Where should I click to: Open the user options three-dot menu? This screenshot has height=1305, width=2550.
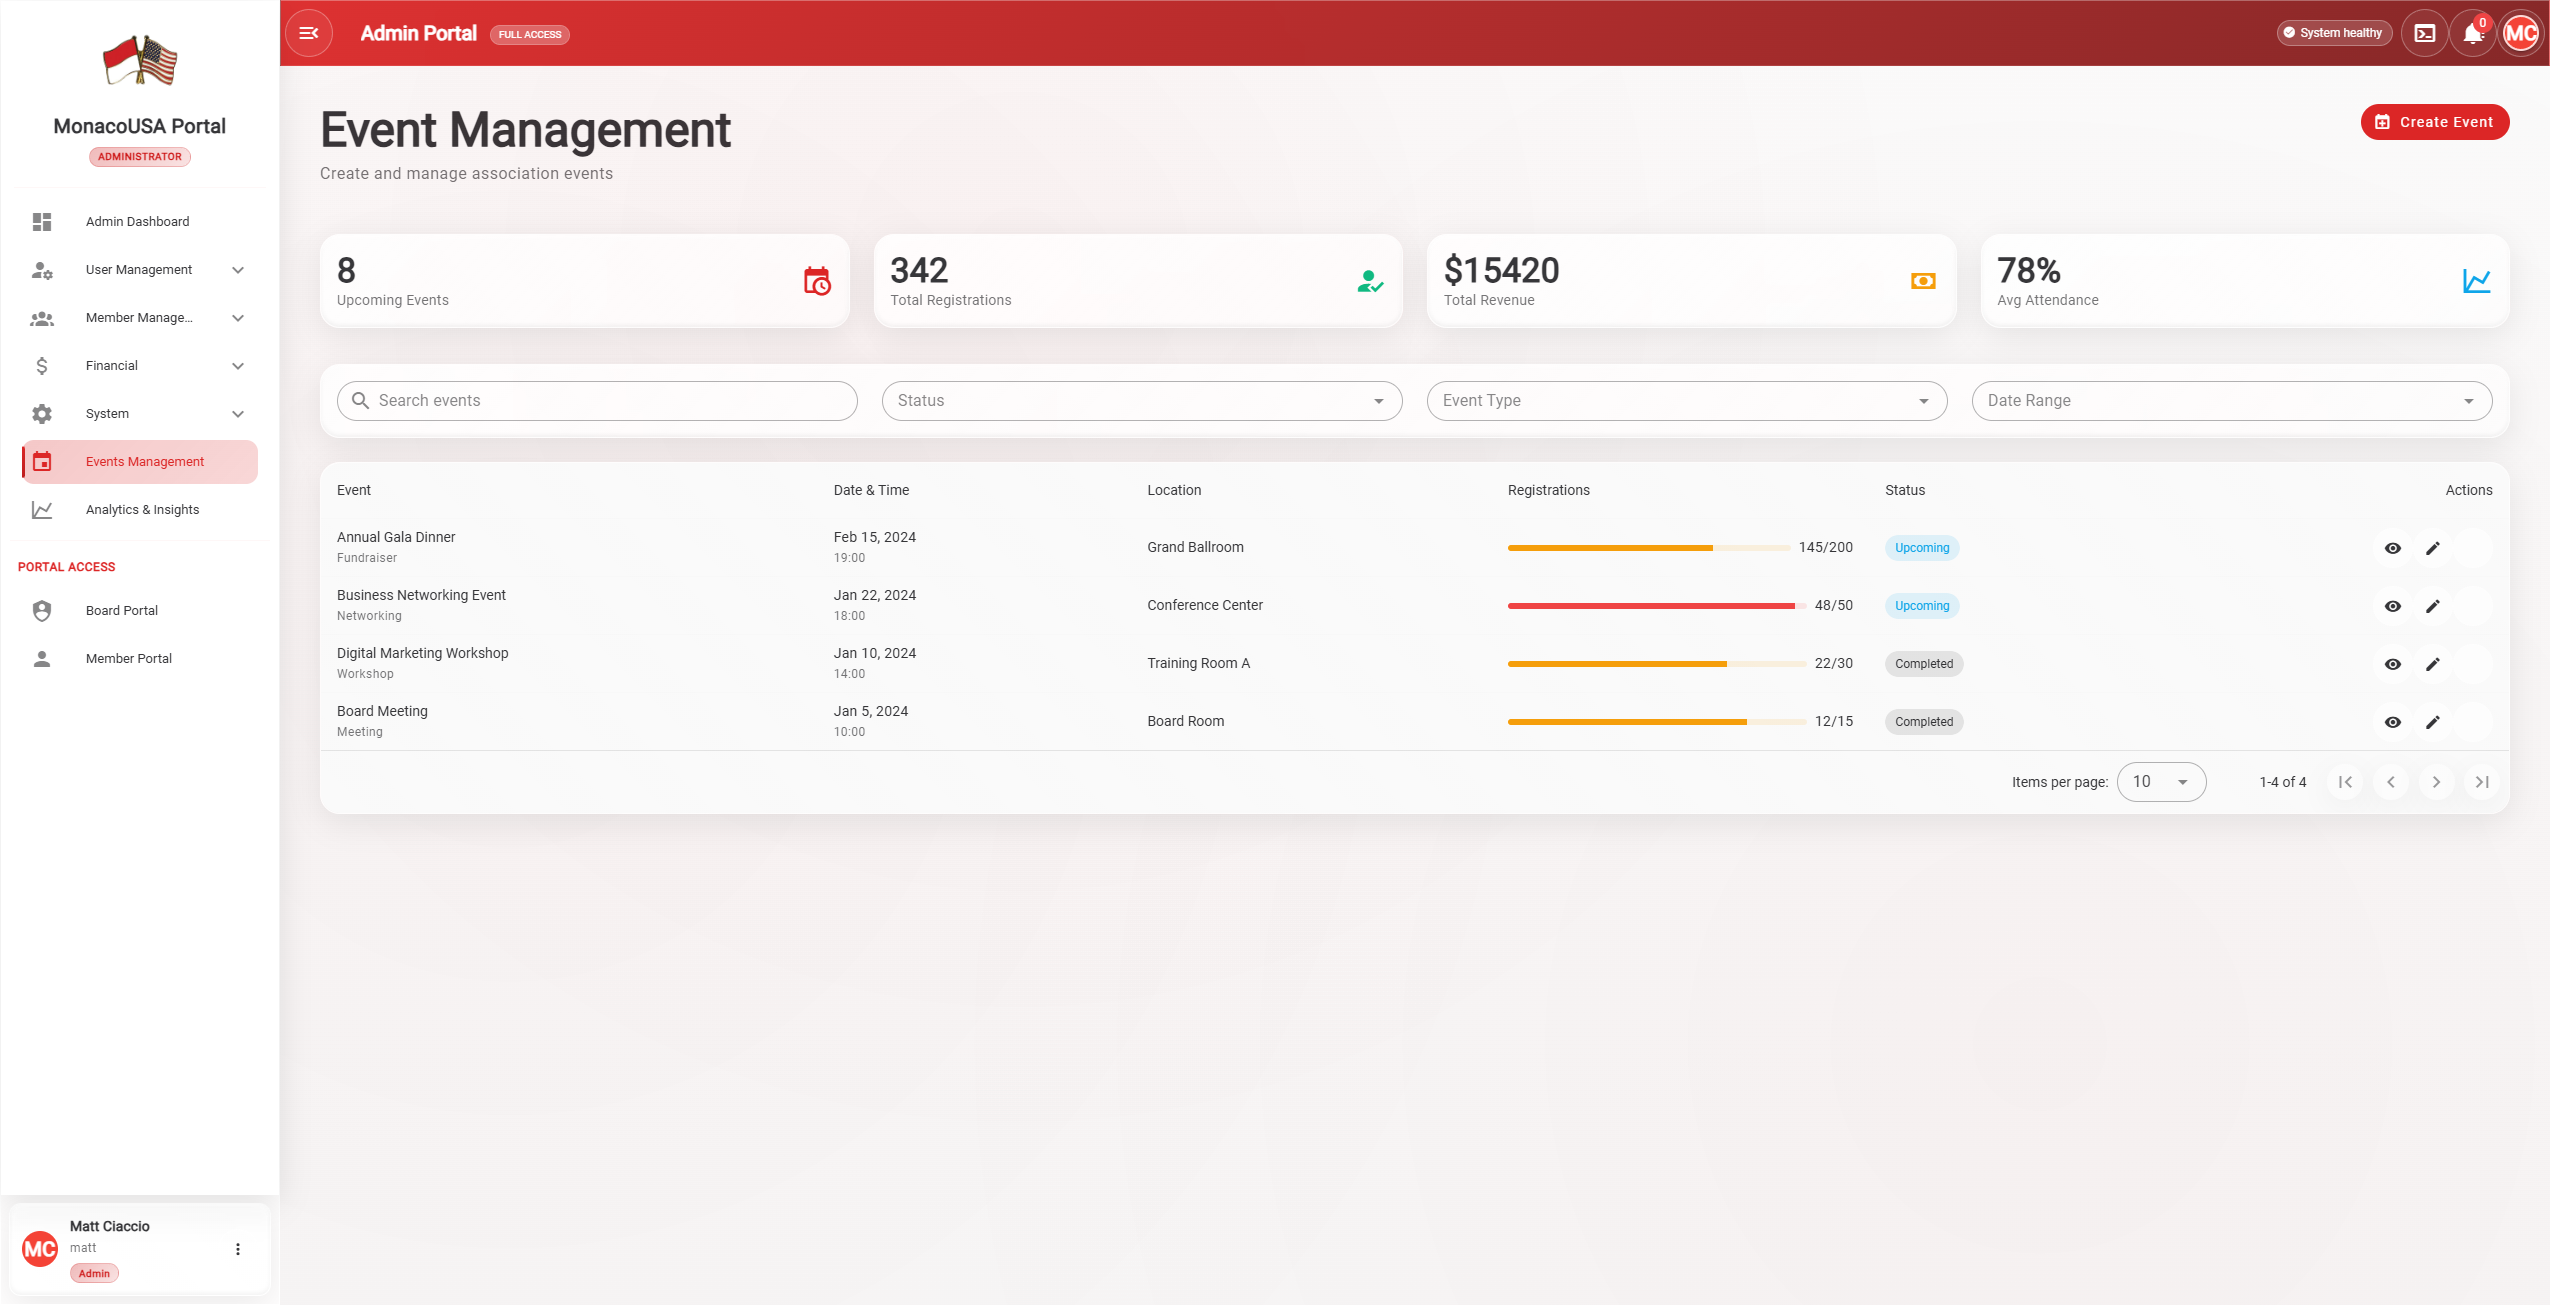point(238,1249)
